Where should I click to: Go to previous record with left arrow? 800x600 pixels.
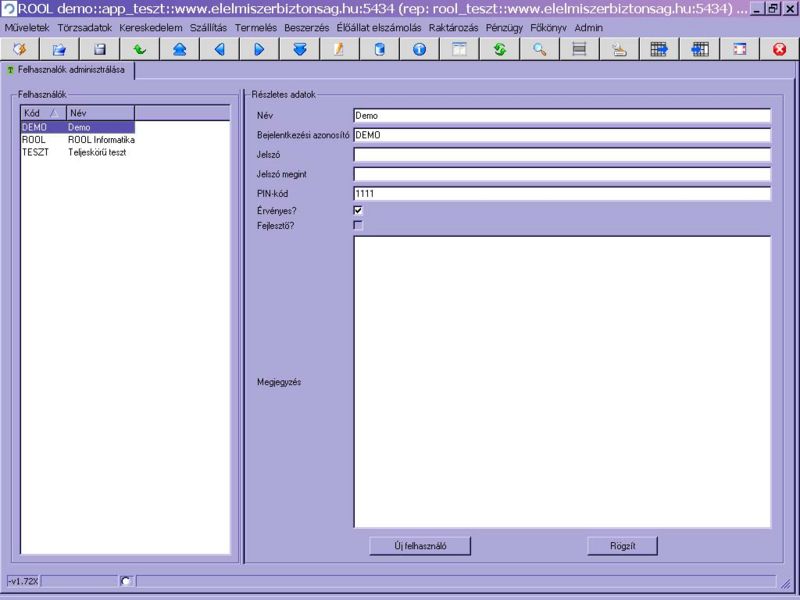tap(220, 49)
